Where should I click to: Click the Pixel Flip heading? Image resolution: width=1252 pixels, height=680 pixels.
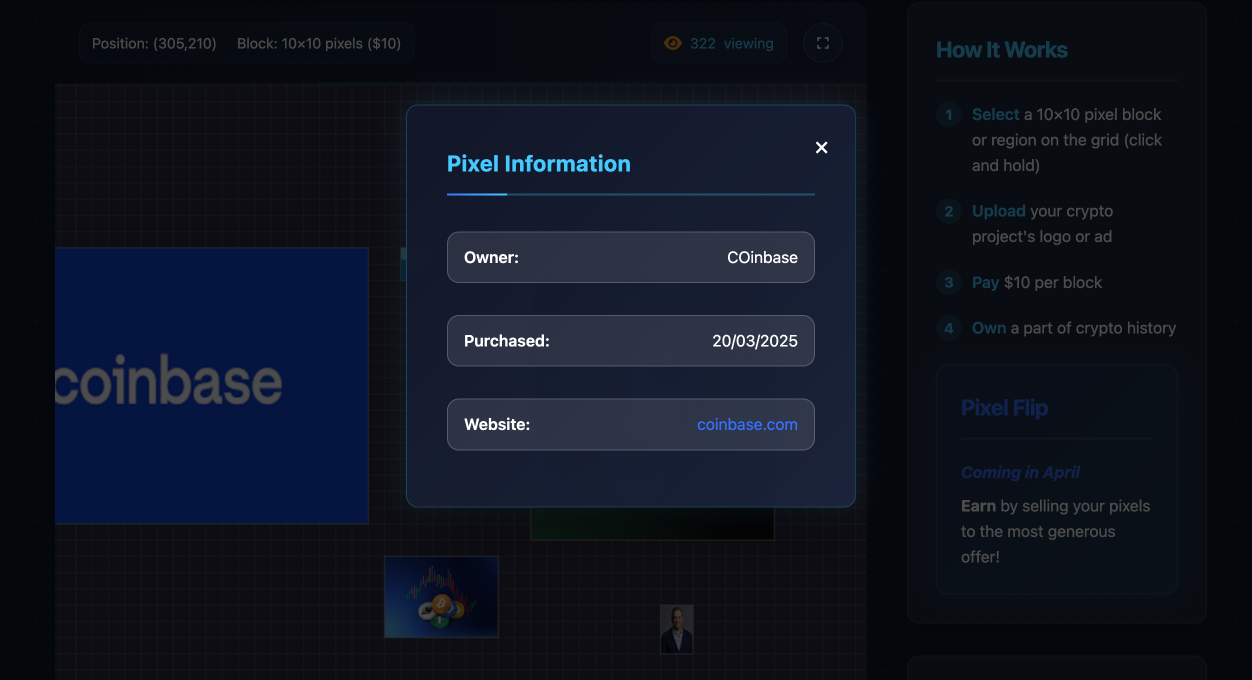pyautogui.click(x=1004, y=408)
